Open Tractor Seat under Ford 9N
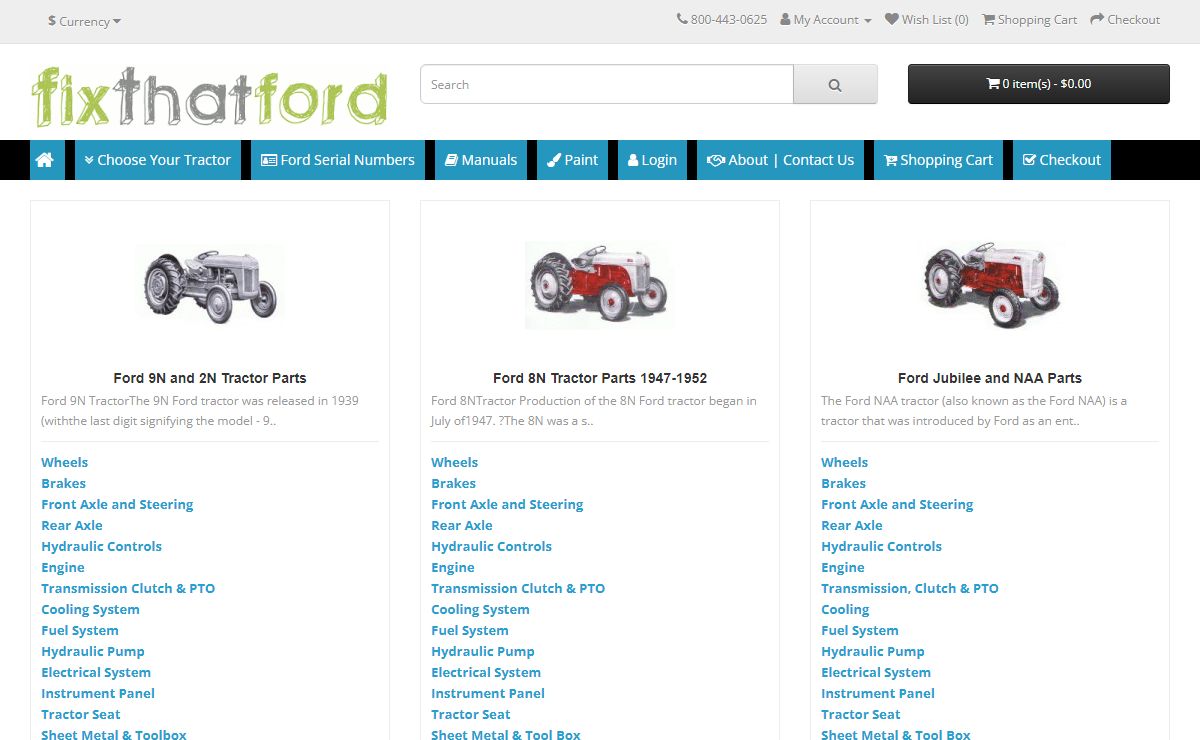Screen dimensions: 1200x740 pyautogui.click(x=81, y=714)
